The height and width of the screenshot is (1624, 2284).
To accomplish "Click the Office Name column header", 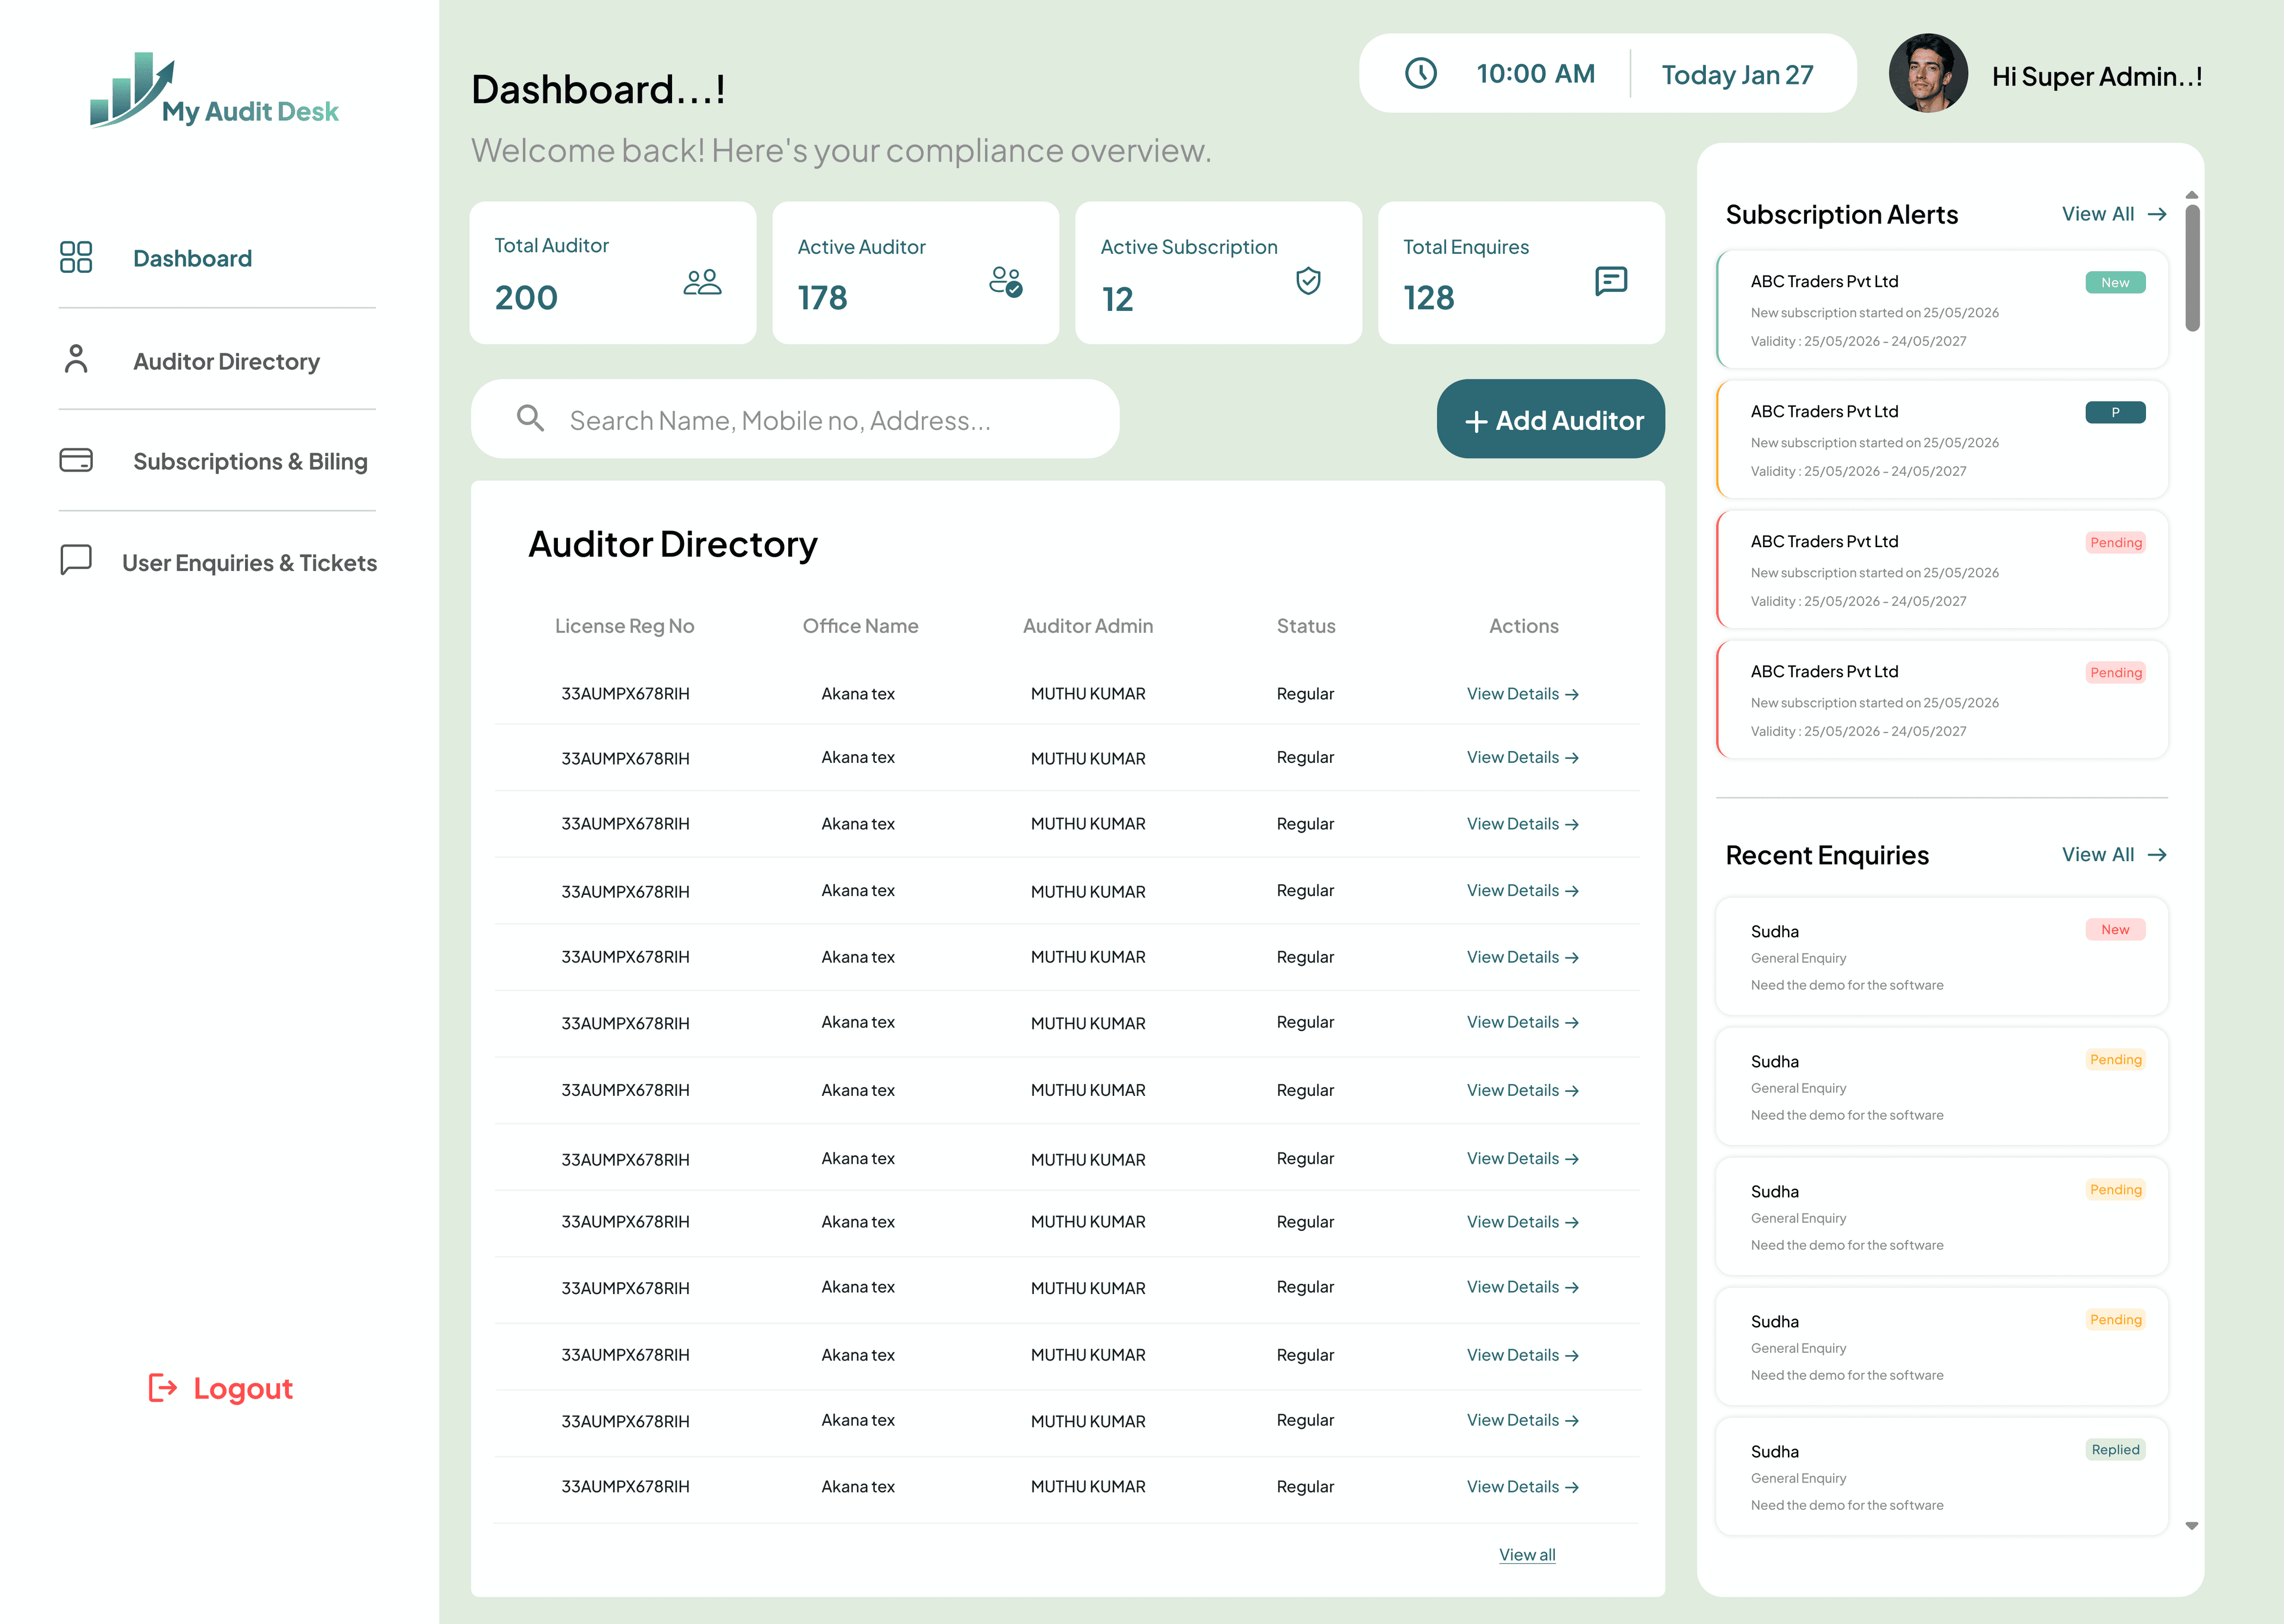I will tap(860, 626).
